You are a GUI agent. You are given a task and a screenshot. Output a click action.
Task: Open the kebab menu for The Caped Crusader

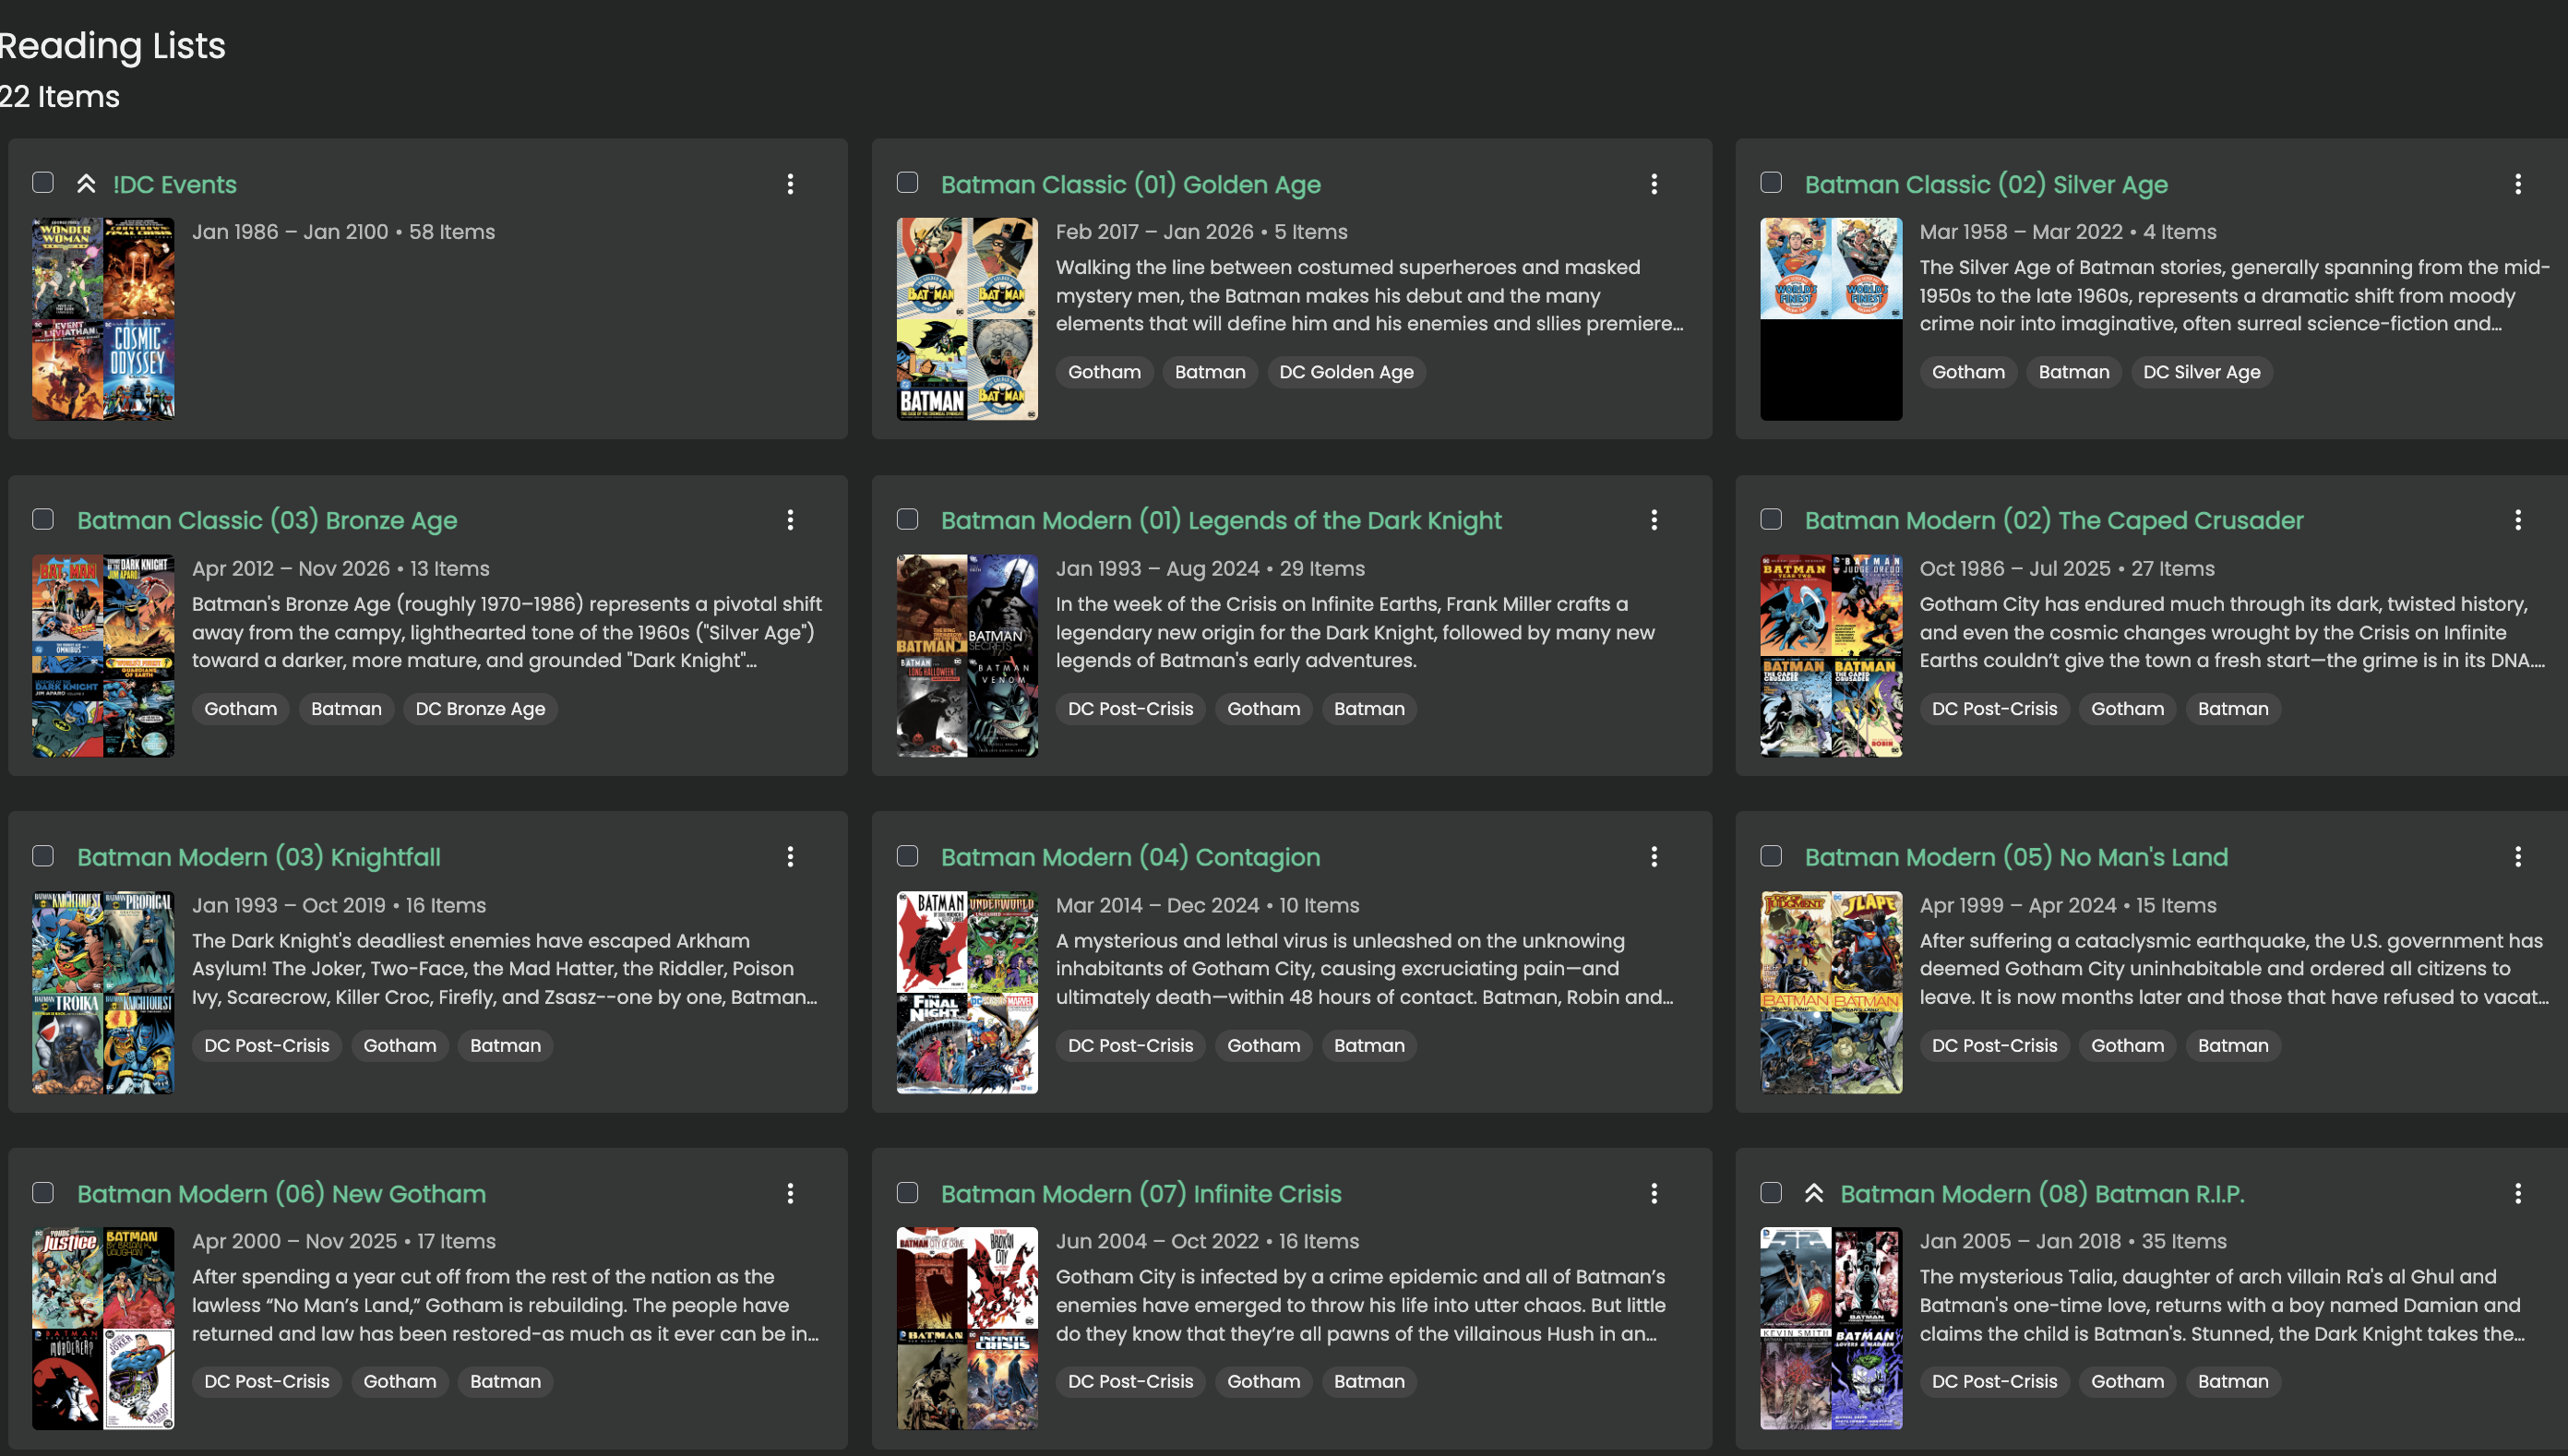[2518, 520]
